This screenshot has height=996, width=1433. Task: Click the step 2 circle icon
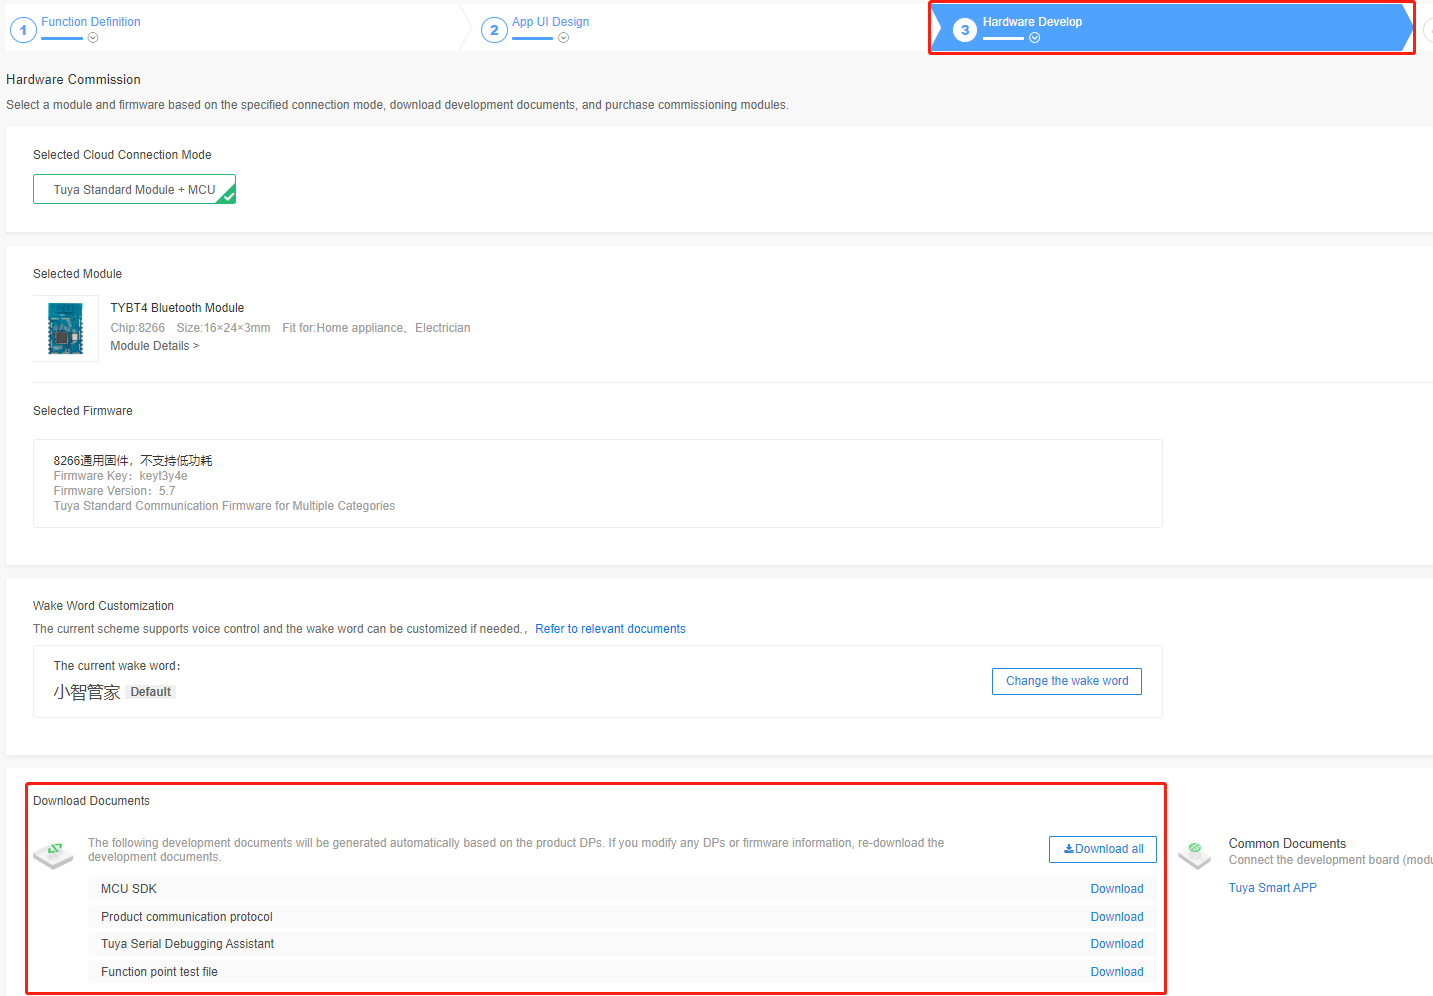coord(494,30)
